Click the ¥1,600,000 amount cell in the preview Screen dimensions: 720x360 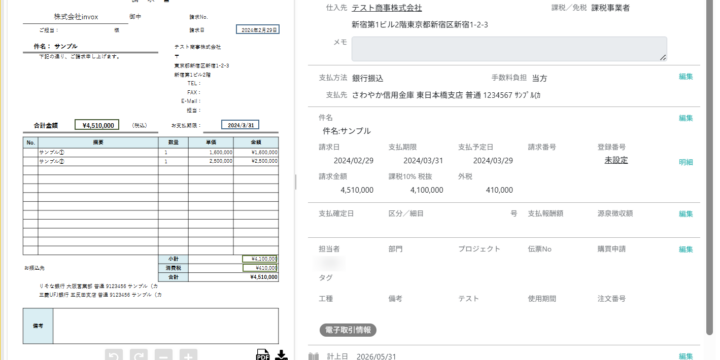click(256, 152)
